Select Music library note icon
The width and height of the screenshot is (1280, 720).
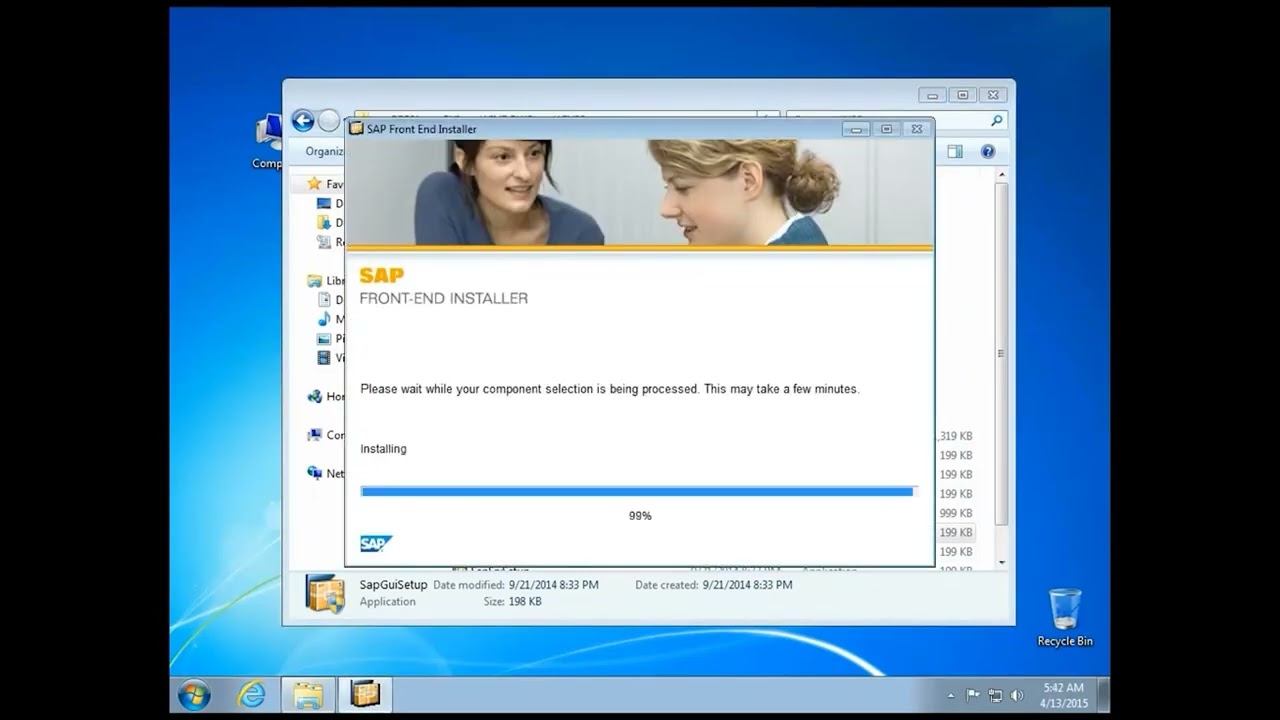tap(323, 319)
